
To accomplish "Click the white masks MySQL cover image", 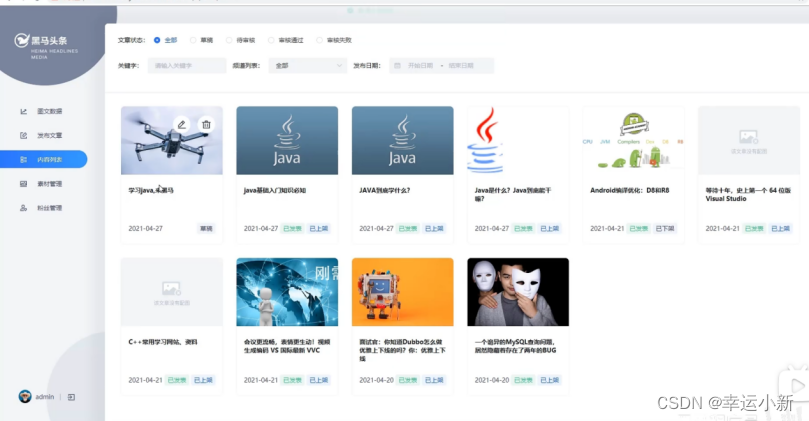I will coord(518,292).
